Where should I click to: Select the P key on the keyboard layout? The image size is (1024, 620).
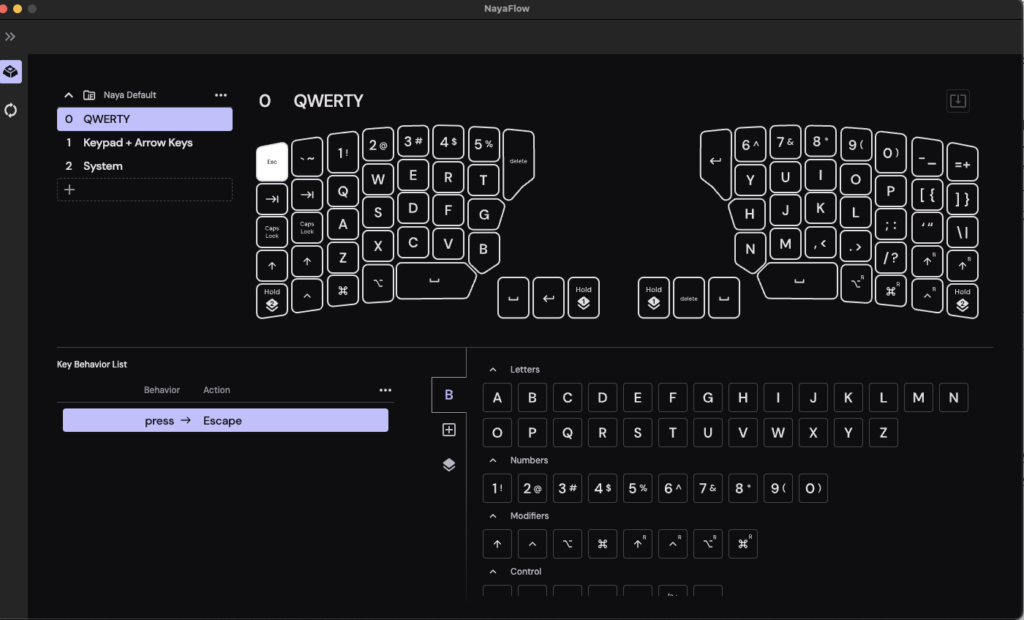891,191
